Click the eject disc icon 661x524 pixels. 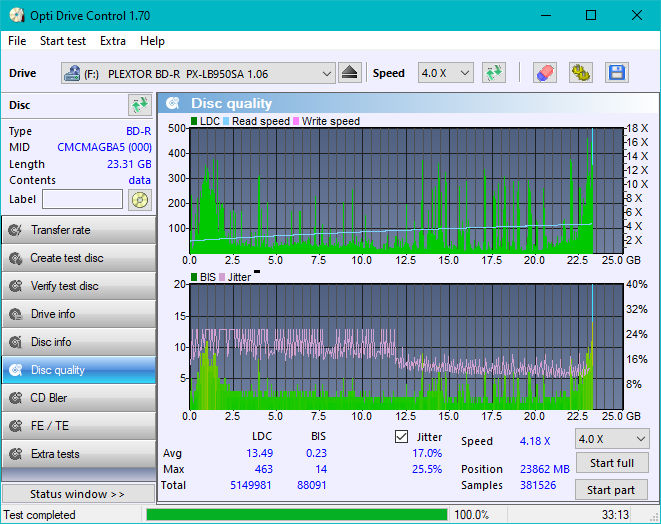(x=349, y=73)
